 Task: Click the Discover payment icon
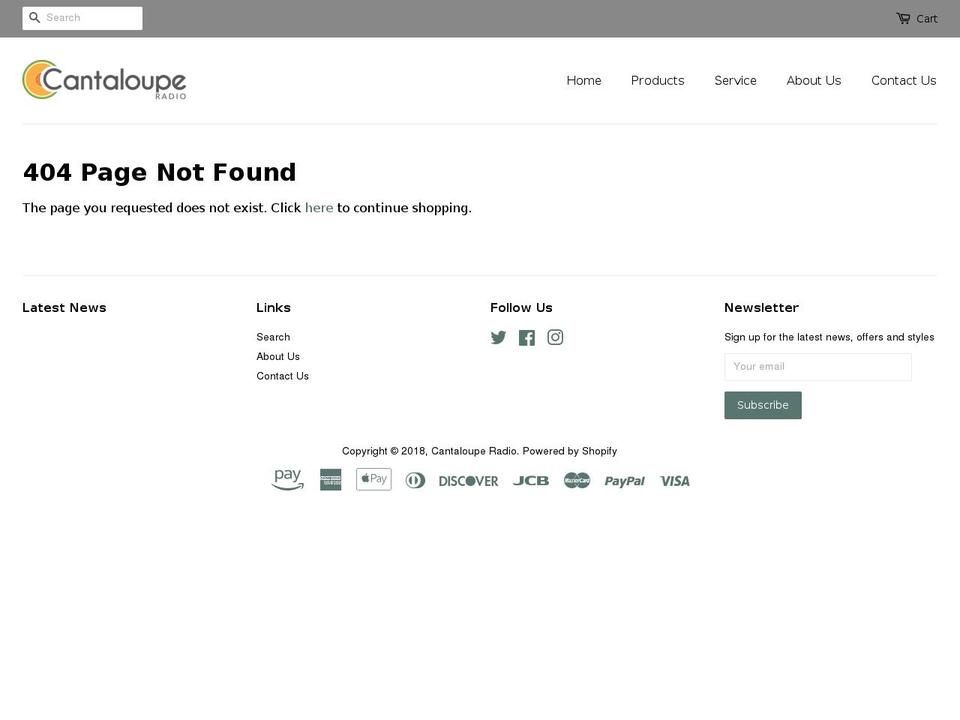(x=468, y=481)
